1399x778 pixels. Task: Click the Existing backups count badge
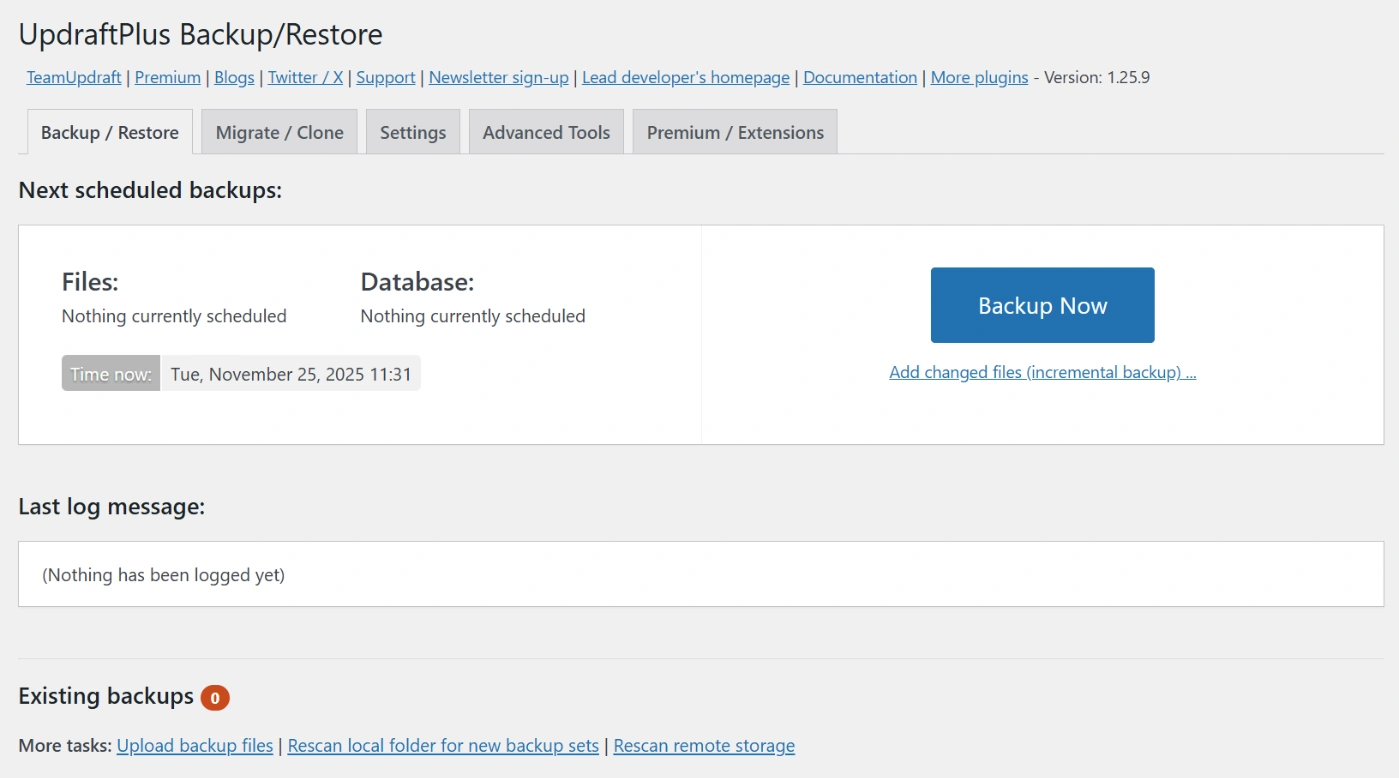215,697
